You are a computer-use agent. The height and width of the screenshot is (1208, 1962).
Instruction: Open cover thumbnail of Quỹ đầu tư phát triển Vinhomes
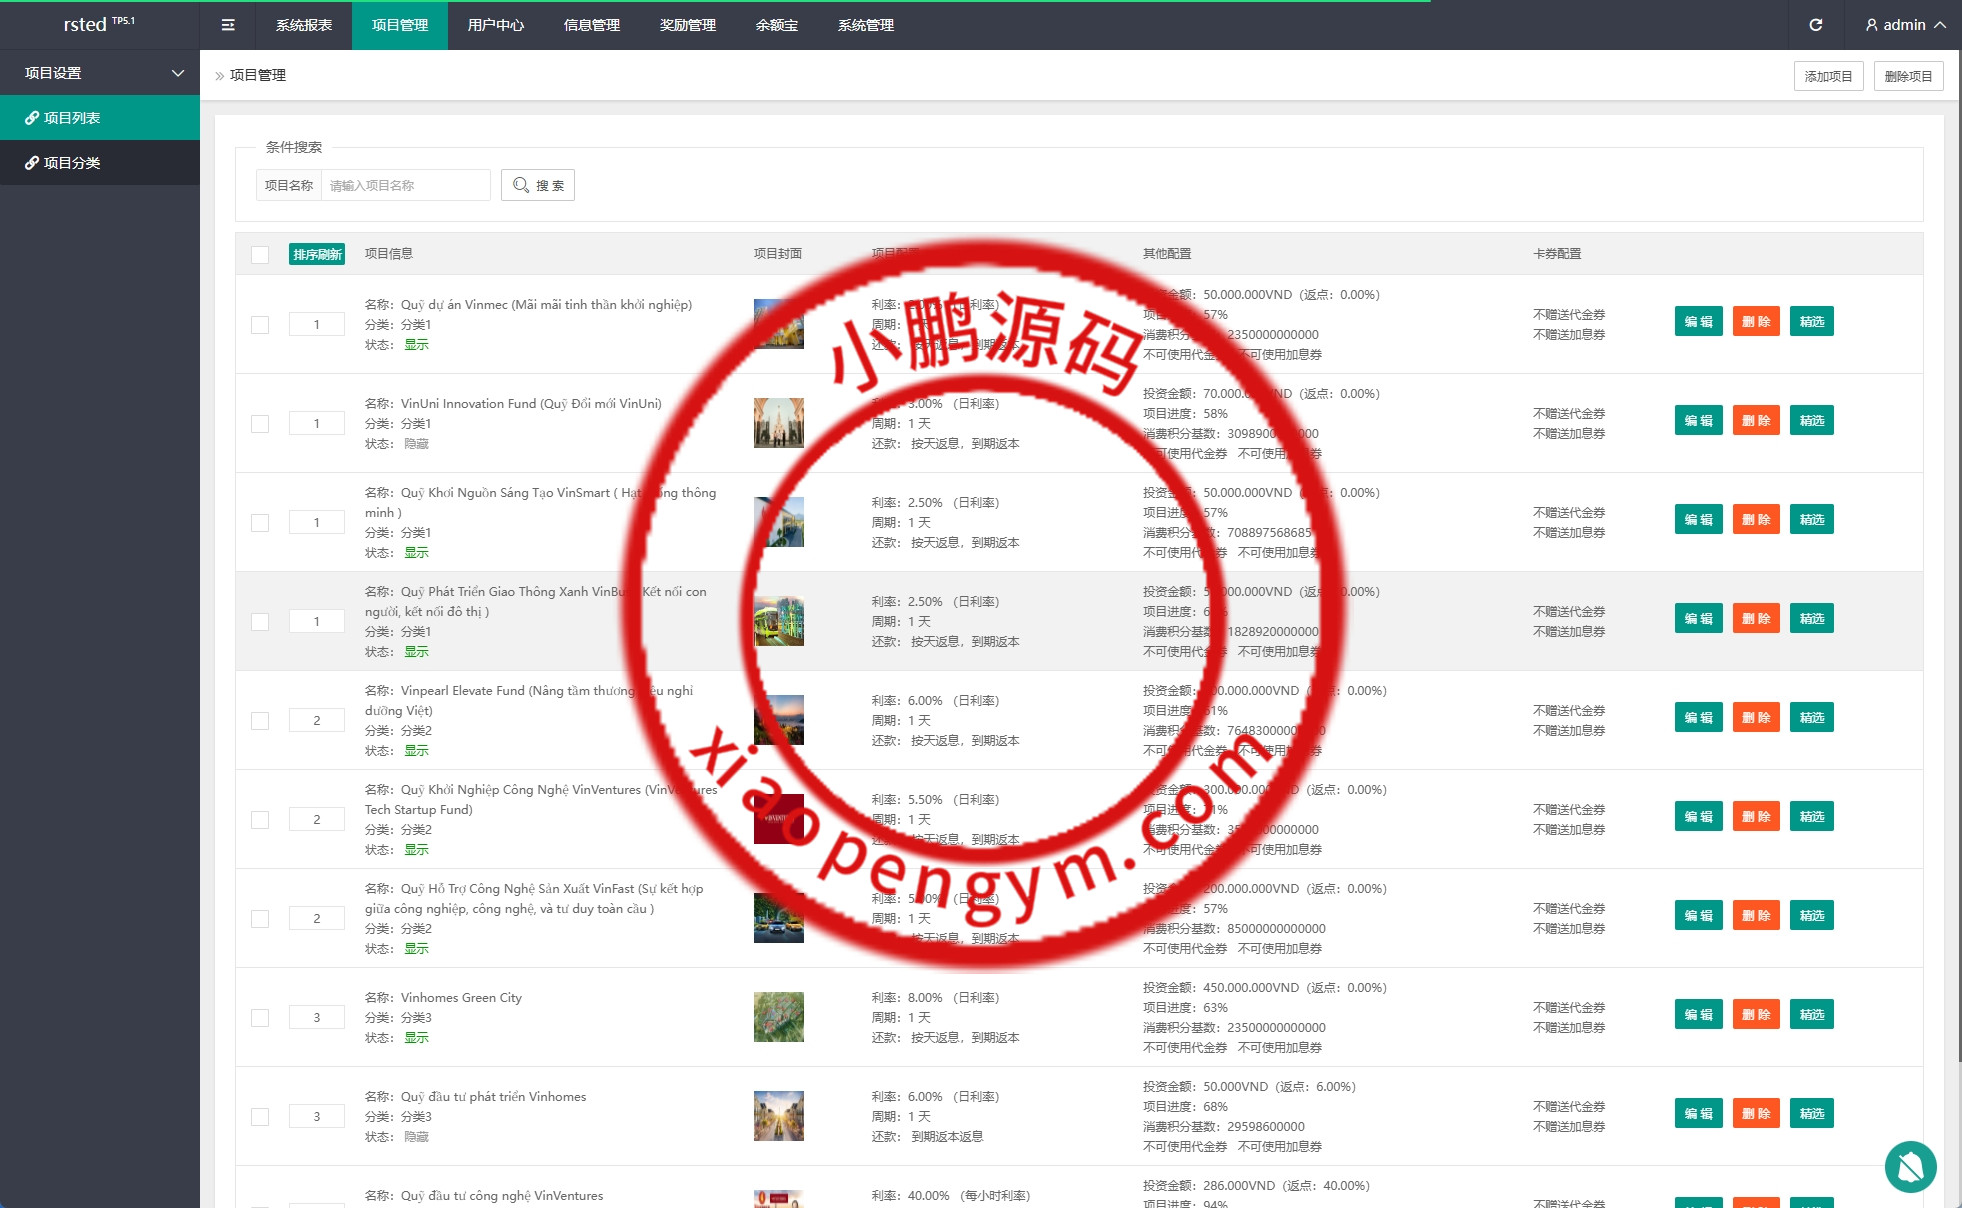[x=779, y=1116]
